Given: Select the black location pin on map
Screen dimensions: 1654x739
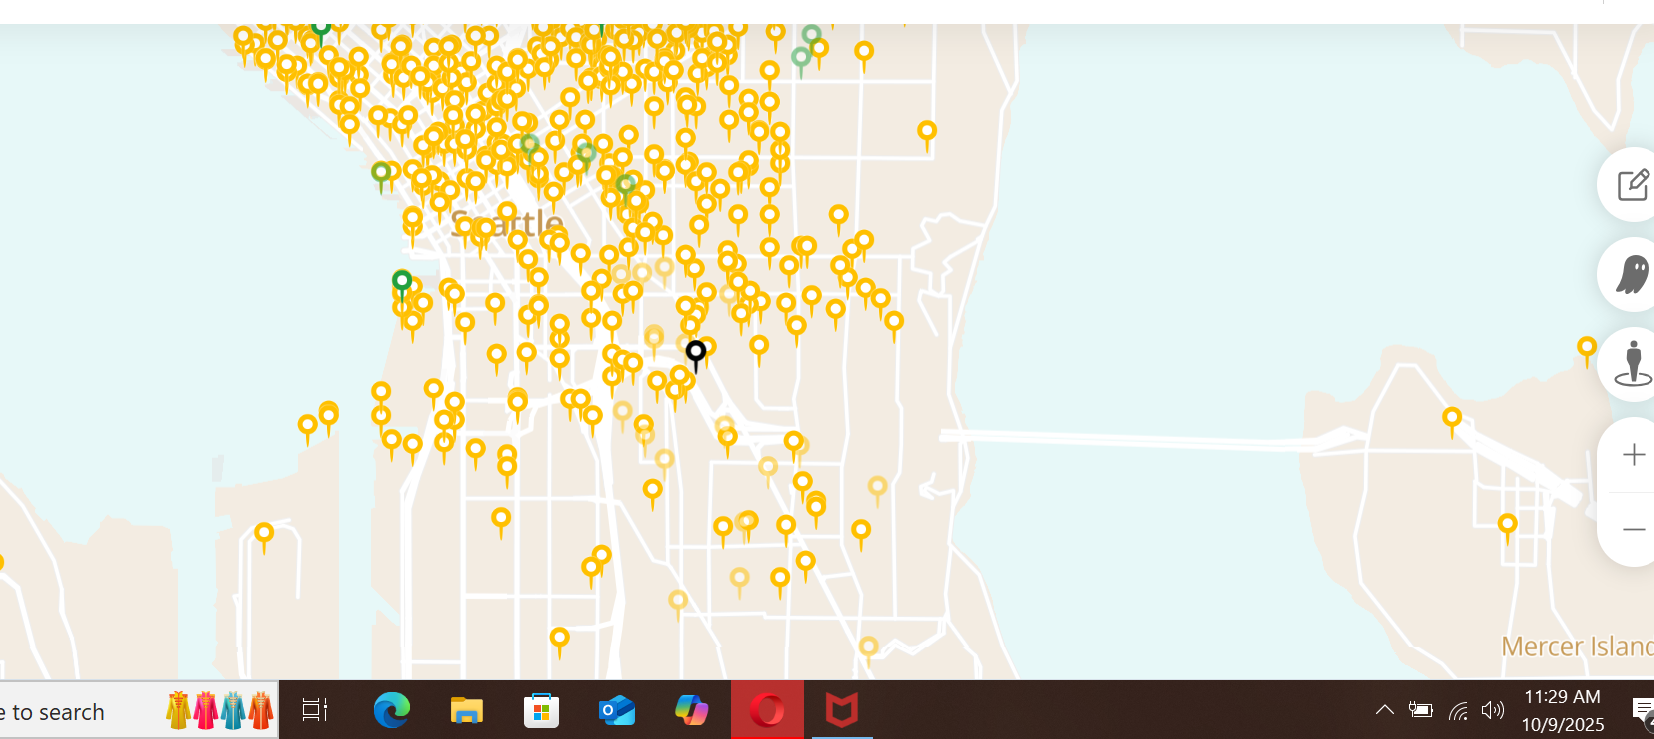Looking at the screenshot, I should [696, 352].
